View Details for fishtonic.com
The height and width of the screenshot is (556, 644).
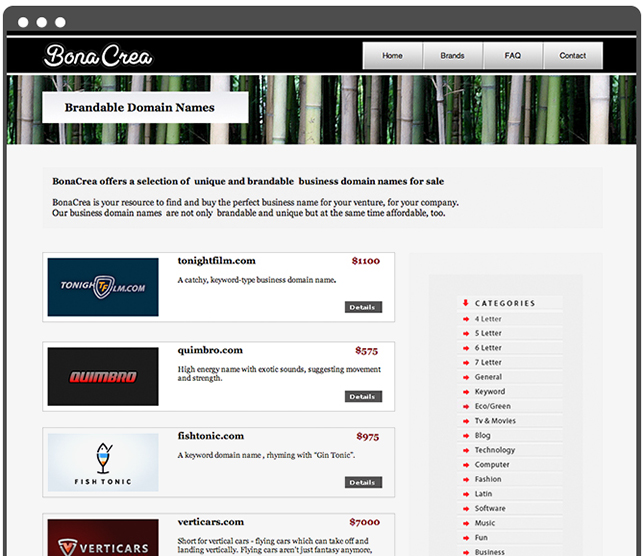tap(363, 482)
